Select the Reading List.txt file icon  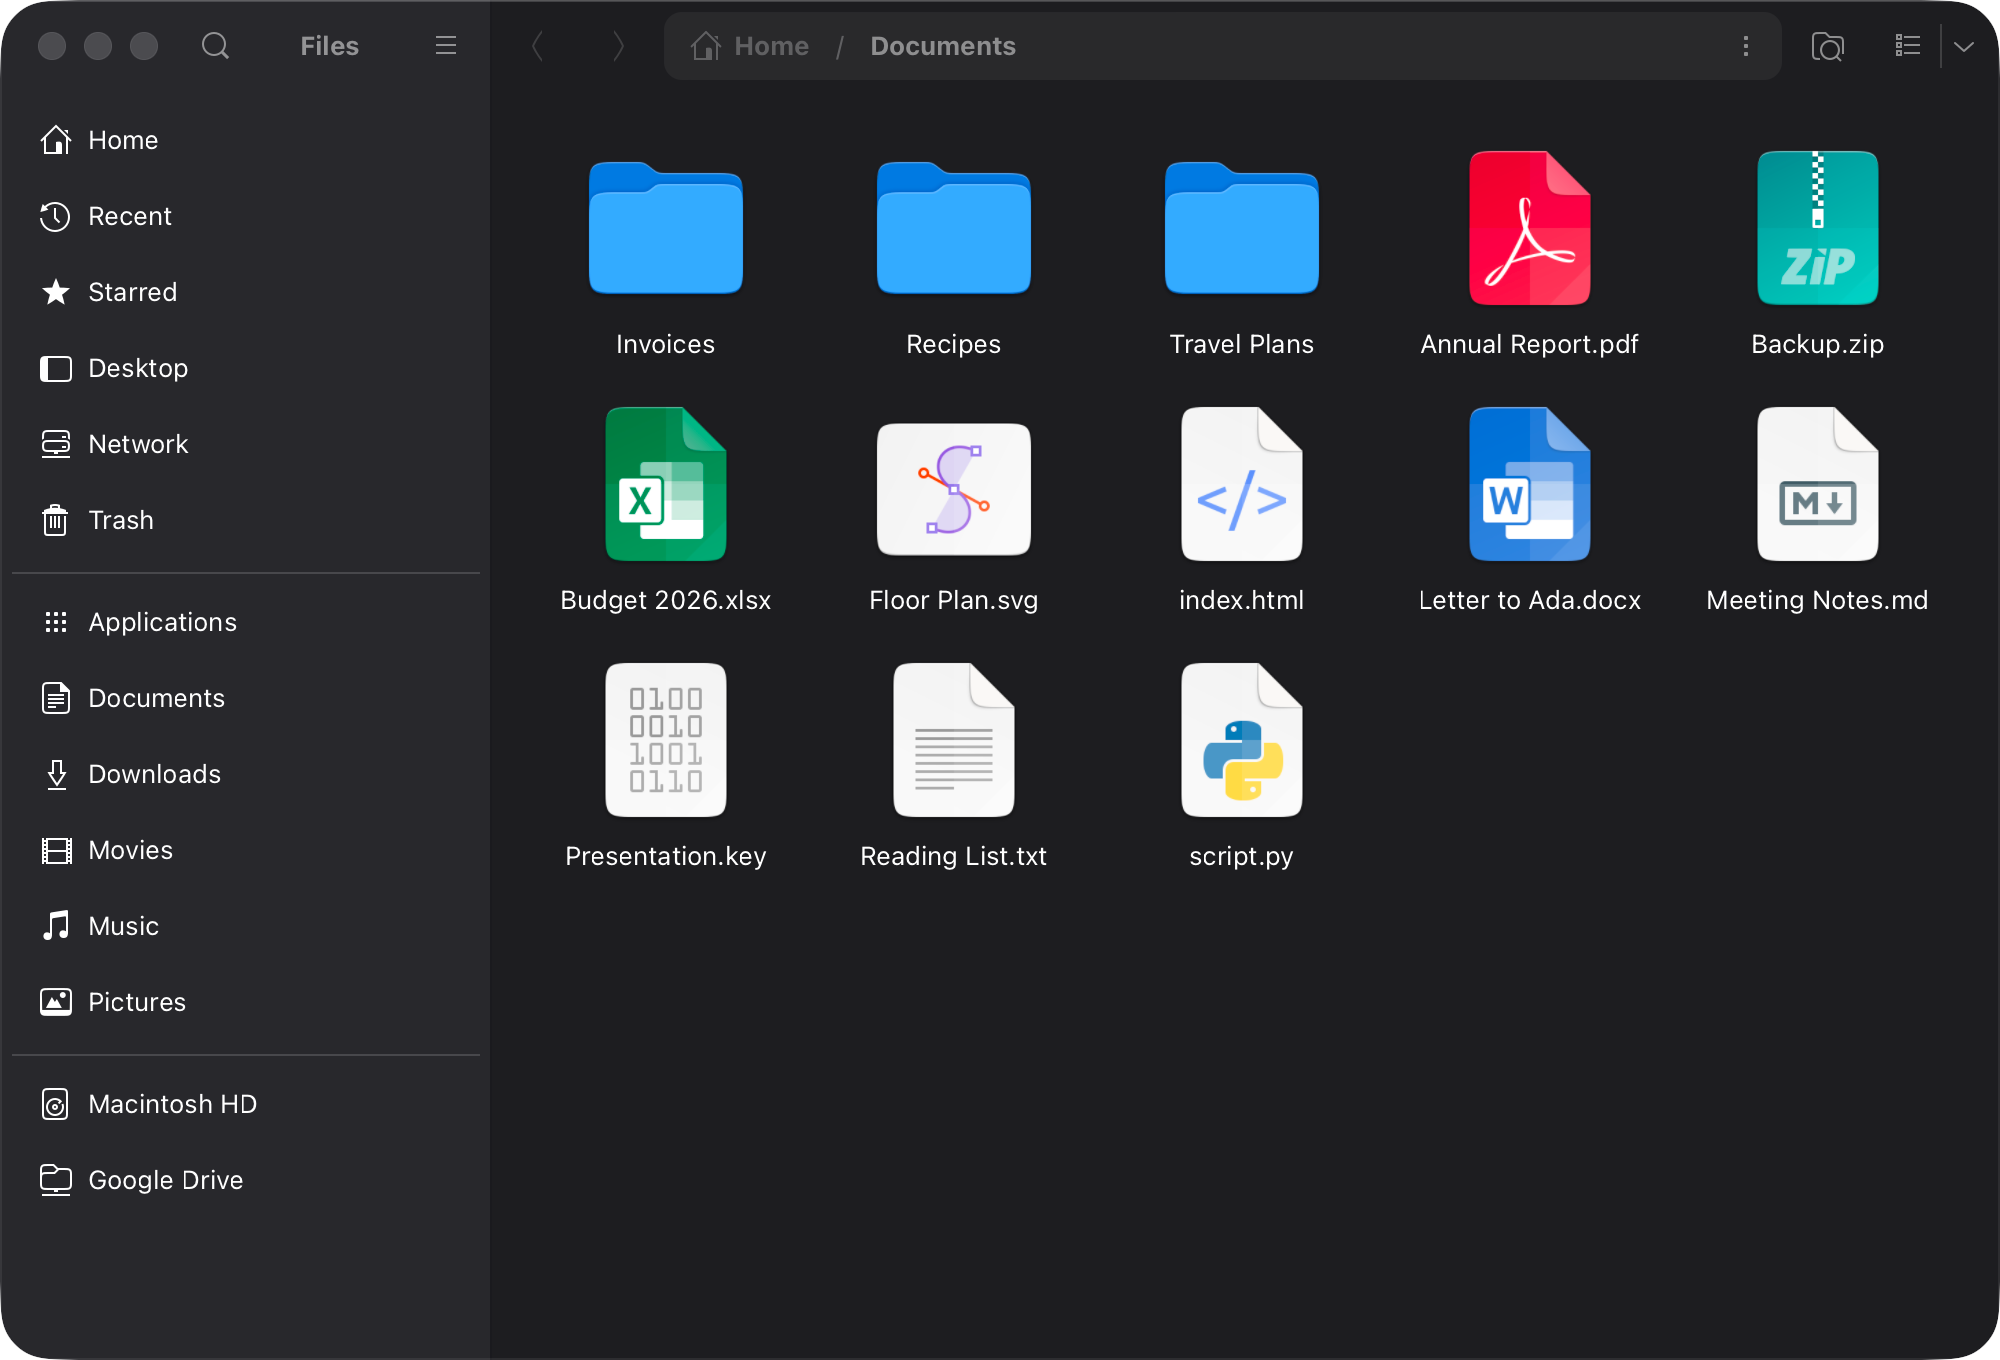pos(954,740)
